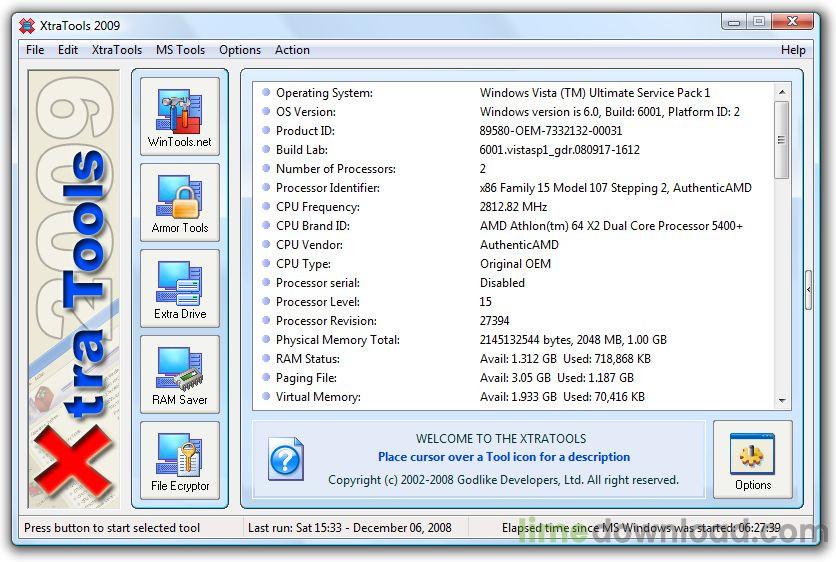Image resolution: width=836 pixels, height=562 pixels.
Task: Click the scroll up arrow in info list
Action: pos(782,92)
